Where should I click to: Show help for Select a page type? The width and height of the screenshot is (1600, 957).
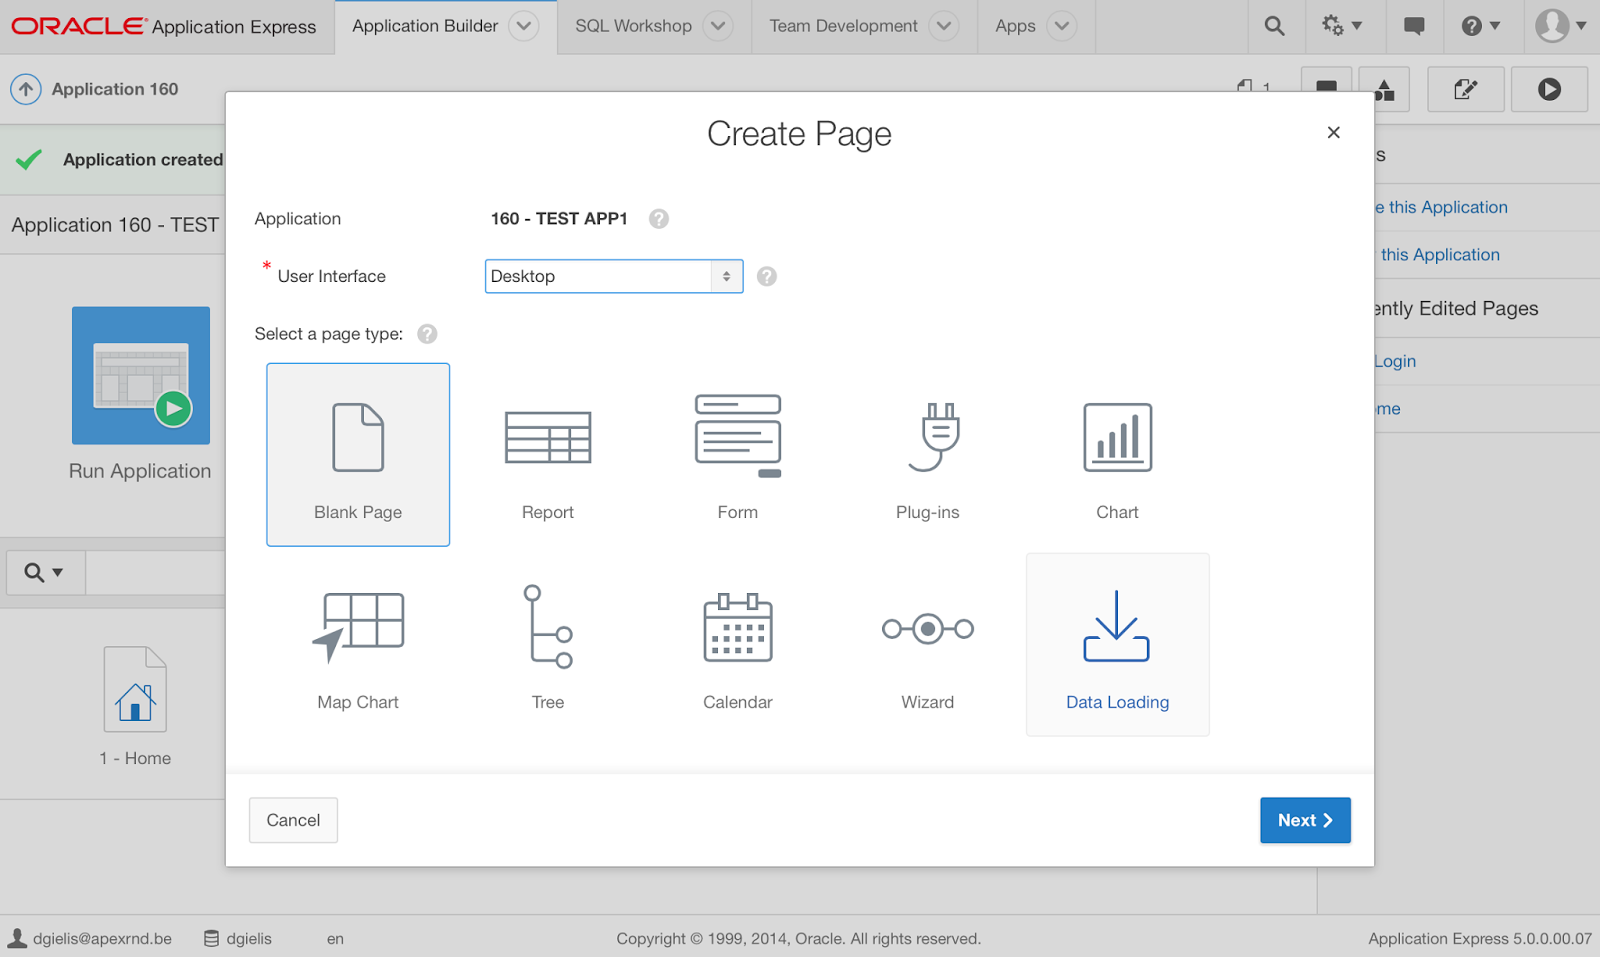click(x=427, y=334)
